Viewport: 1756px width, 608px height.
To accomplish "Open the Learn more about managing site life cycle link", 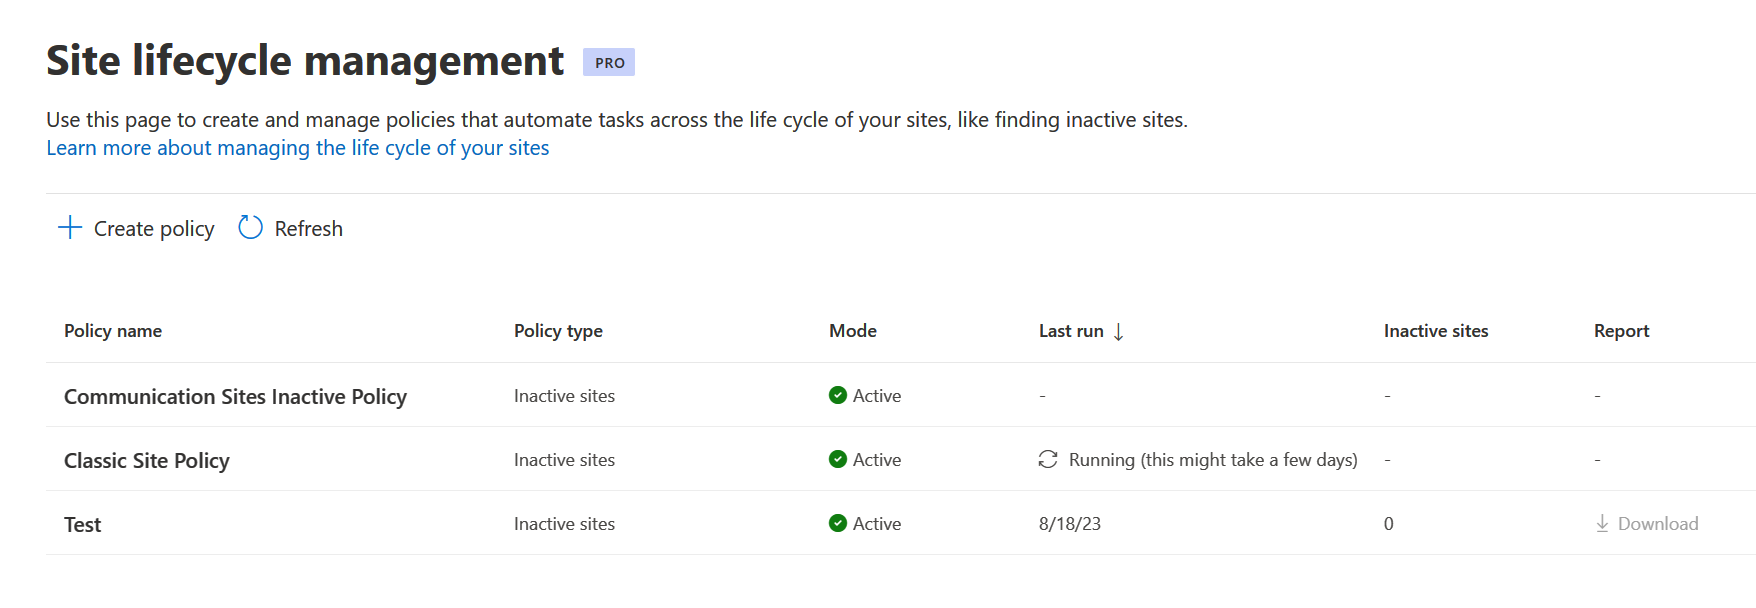I will point(296,147).
